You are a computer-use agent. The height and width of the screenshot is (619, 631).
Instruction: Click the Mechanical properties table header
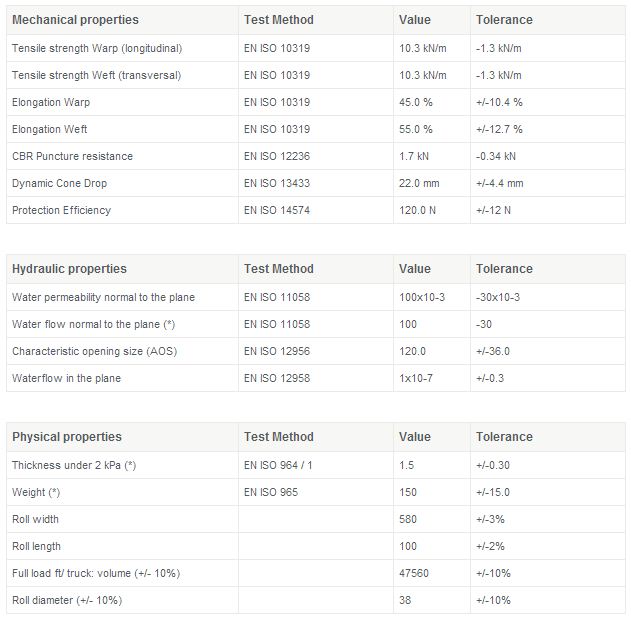pos(75,20)
